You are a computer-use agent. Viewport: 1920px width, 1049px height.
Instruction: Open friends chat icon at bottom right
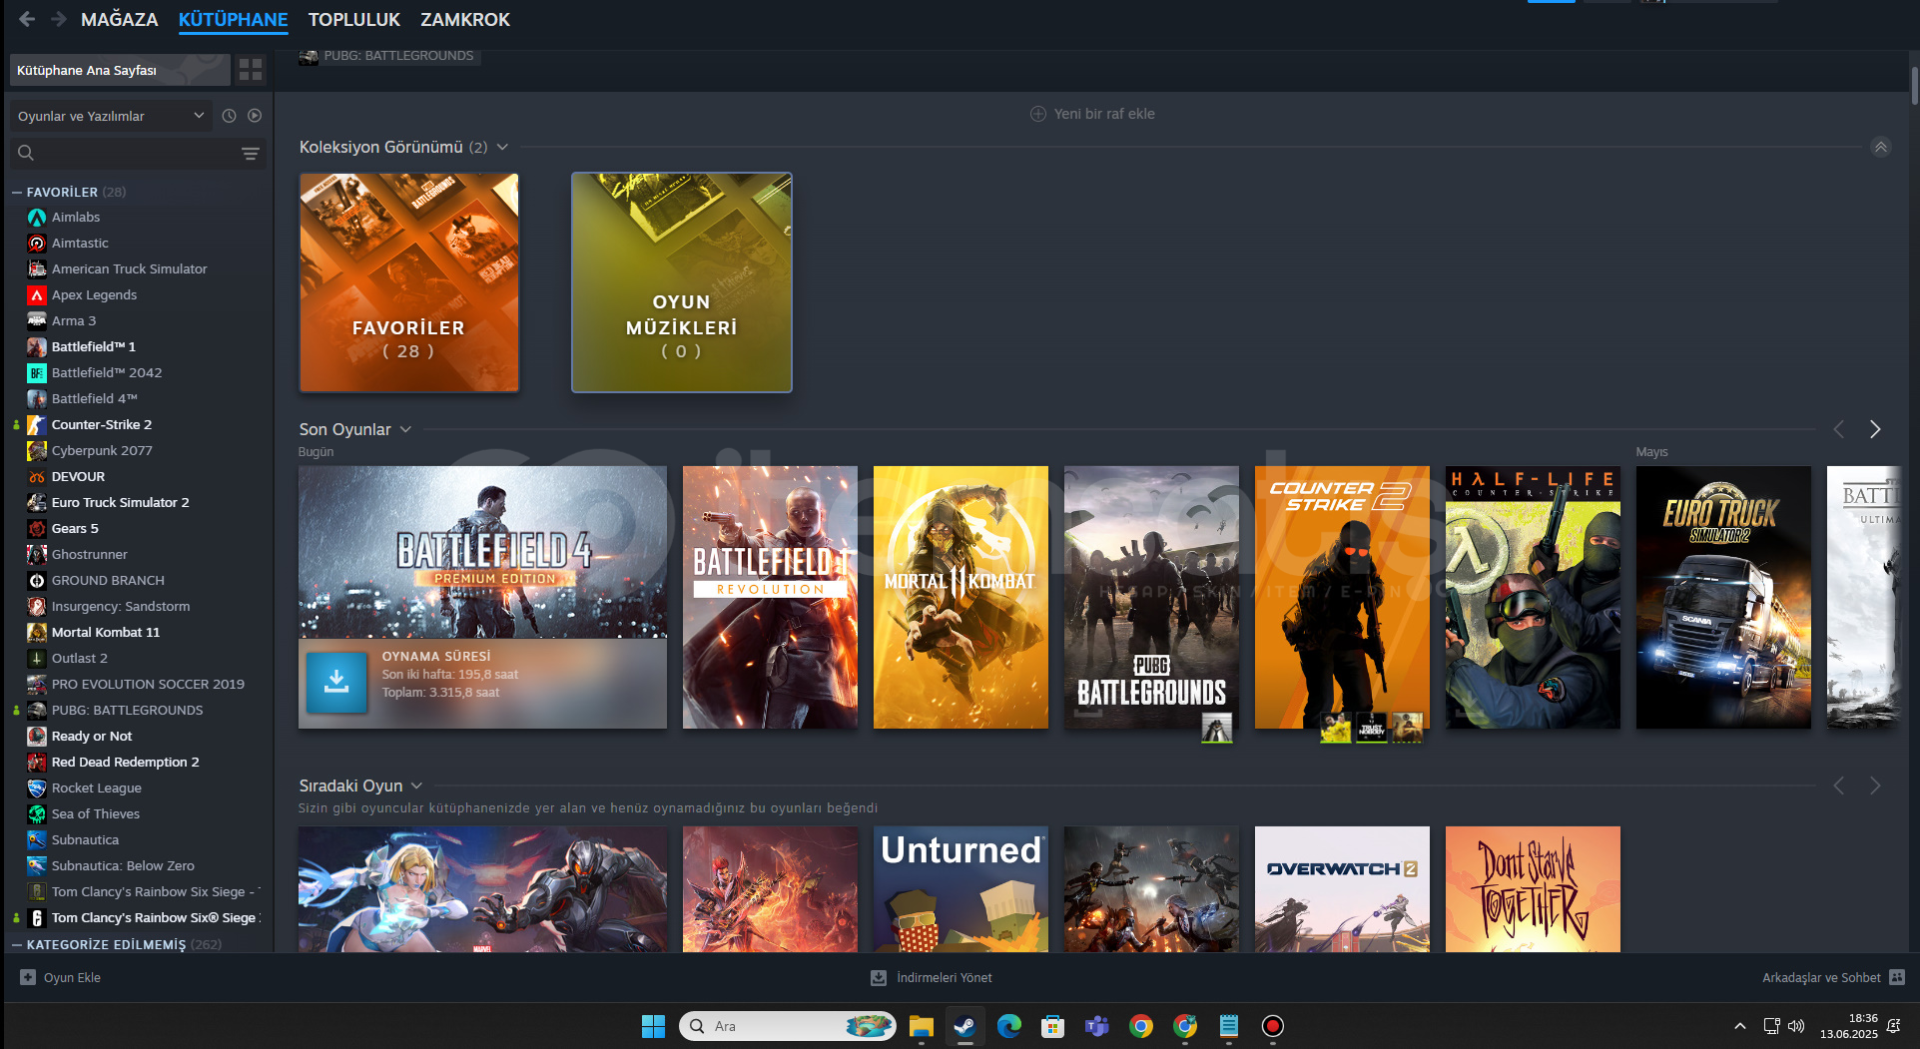[1897, 977]
